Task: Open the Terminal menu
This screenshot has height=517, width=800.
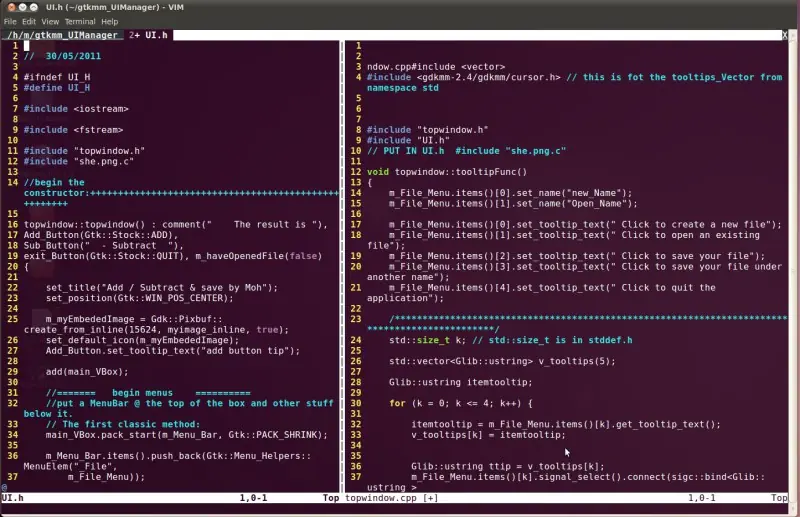Action: click(80, 21)
